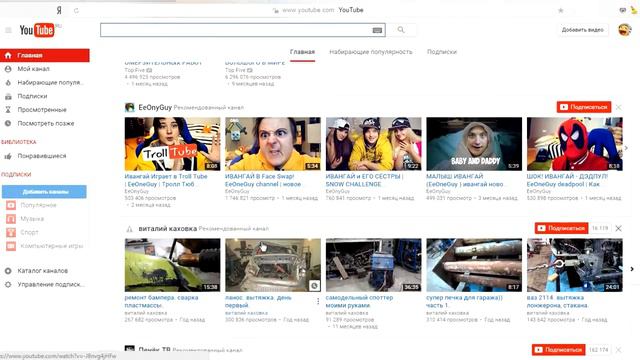Click the on-screen keyboard icon in search box
This screenshot has height=360, width=640.
pyautogui.click(x=377, y=30)
